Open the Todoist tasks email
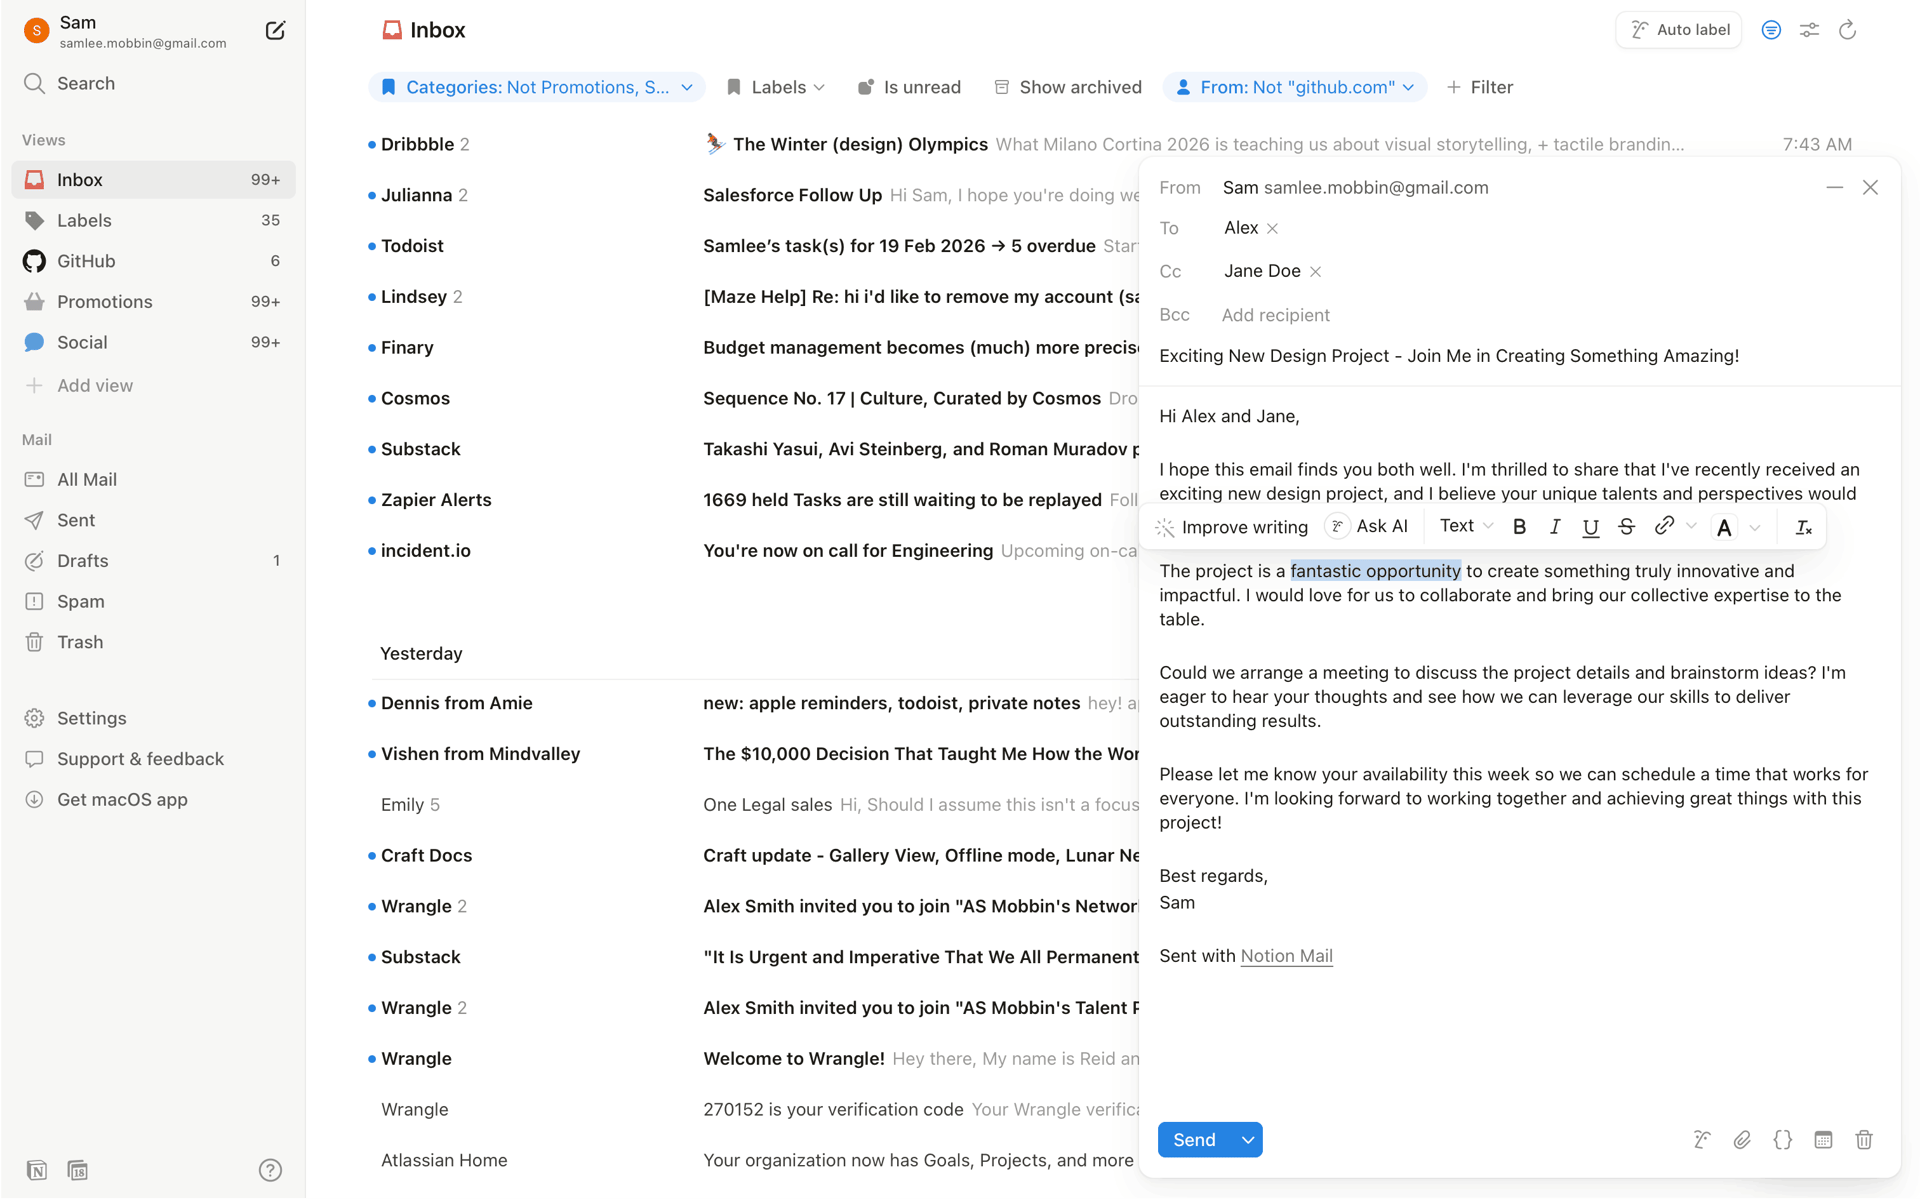 pyautogui.click(x=752, y=246)
